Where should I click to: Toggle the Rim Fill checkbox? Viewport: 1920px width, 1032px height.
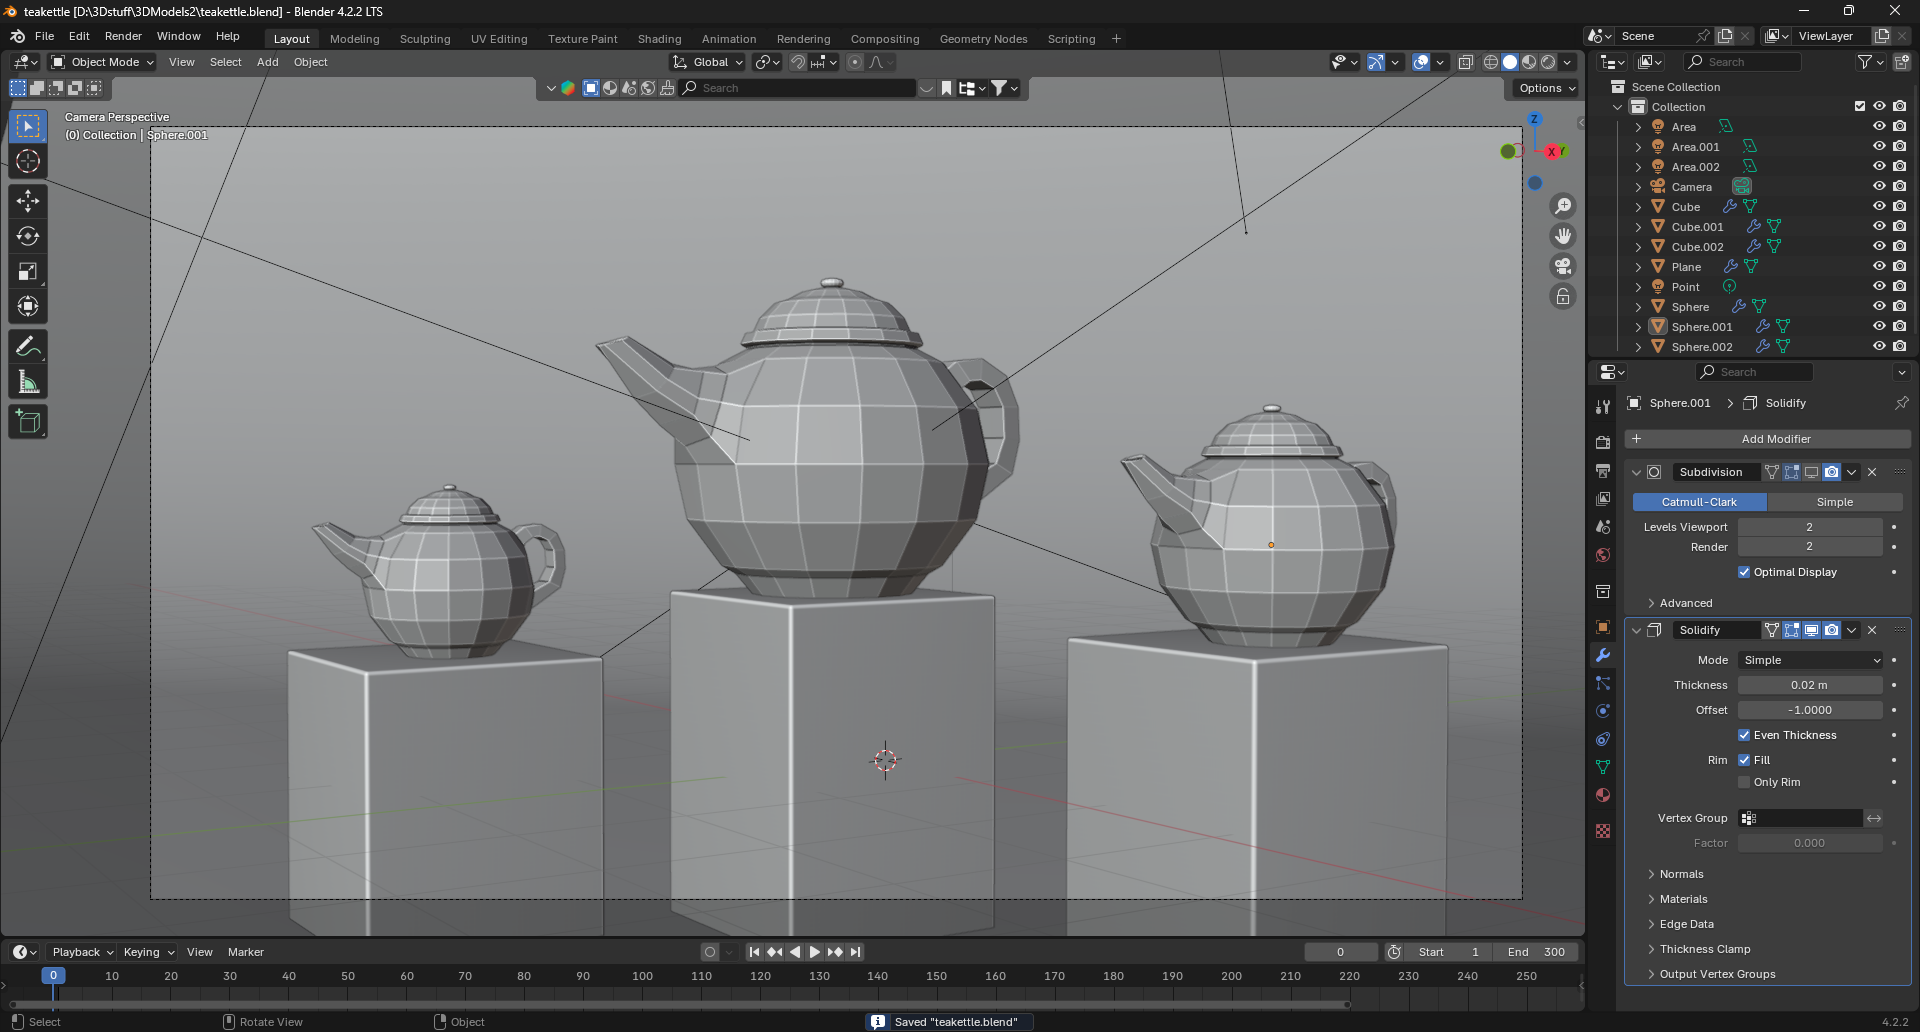click(1744, 760)
